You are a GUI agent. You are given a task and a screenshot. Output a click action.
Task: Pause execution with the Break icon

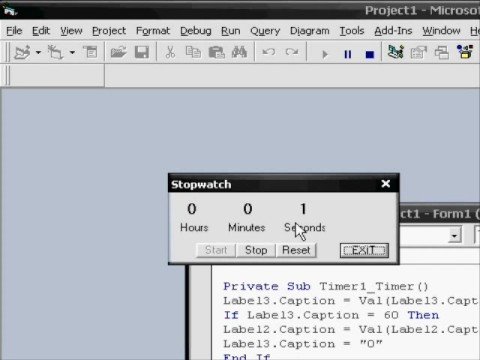(347, 54)
